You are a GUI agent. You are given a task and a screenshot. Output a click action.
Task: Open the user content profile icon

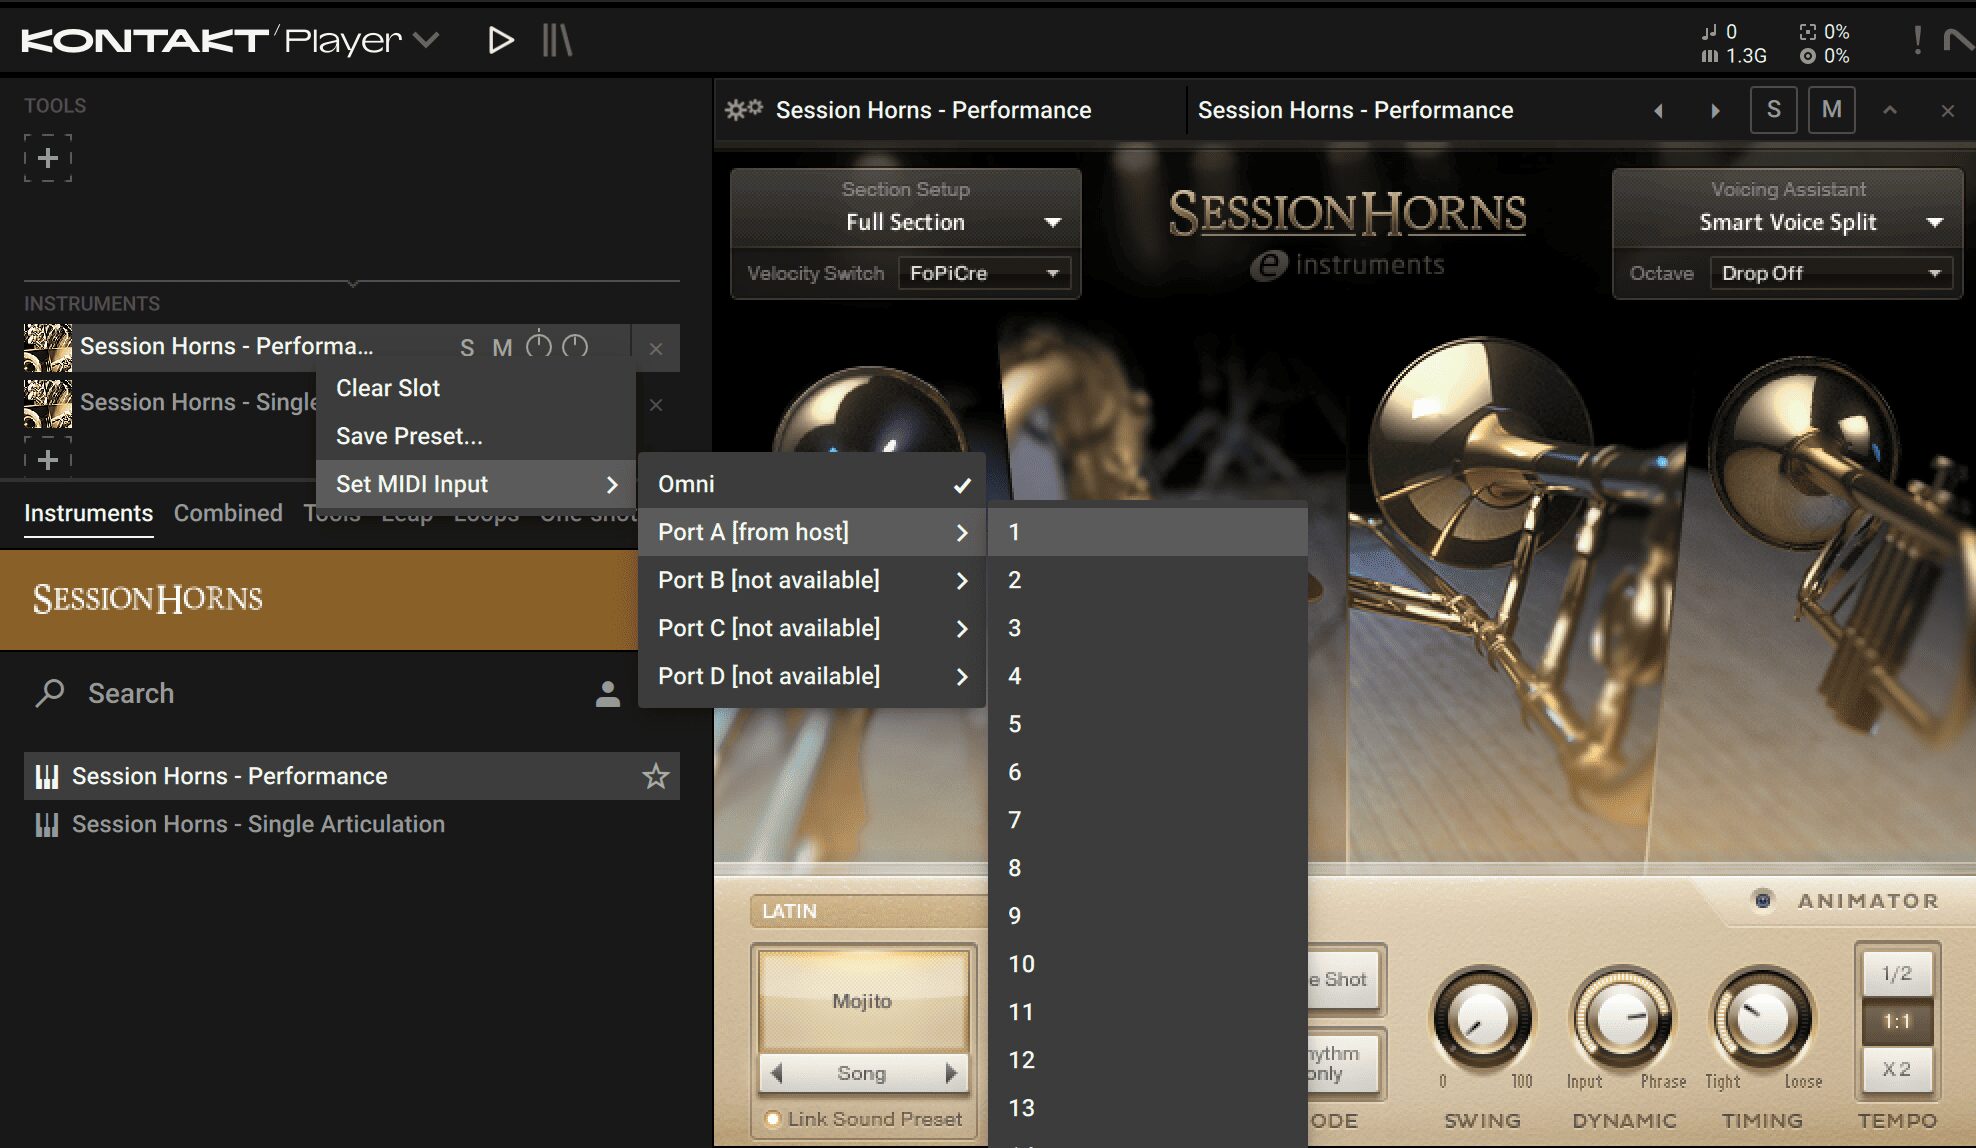point(607,694)
